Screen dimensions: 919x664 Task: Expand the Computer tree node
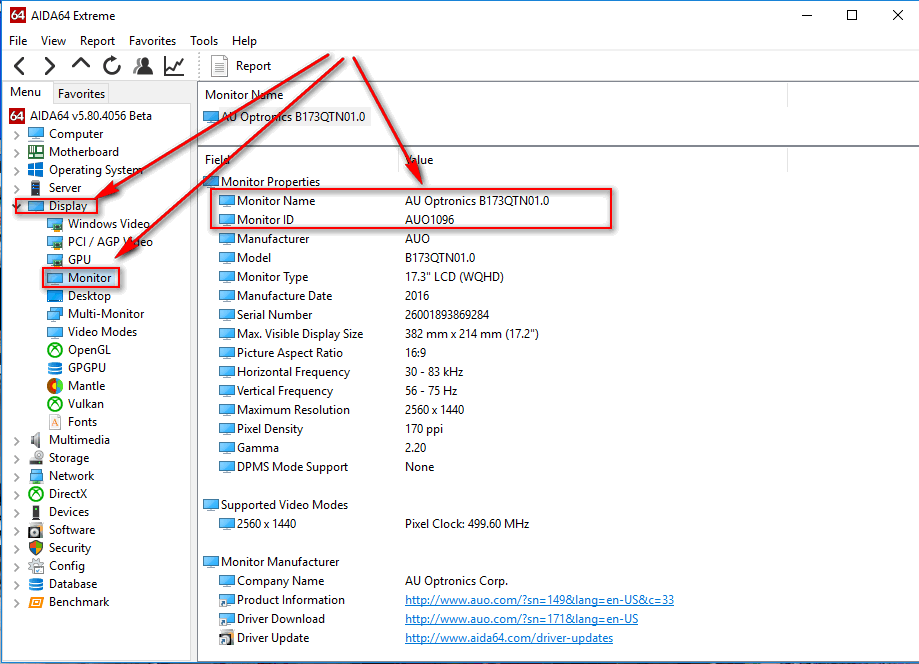click(x=16, y=135)
